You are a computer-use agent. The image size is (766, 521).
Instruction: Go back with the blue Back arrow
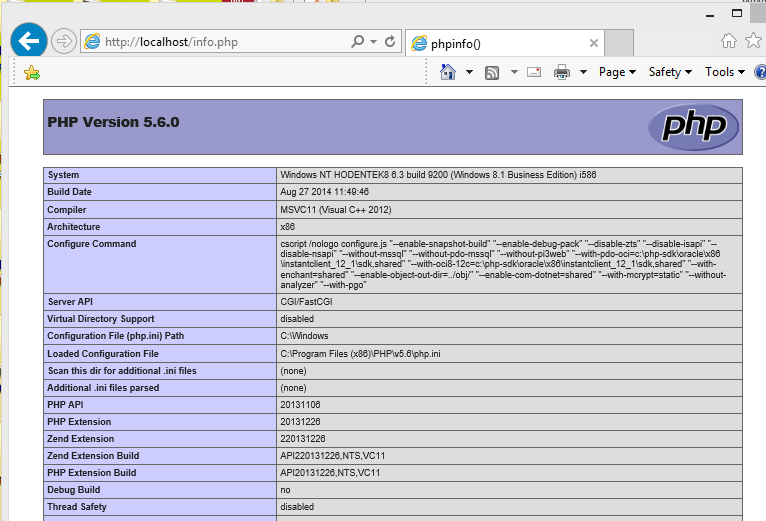click(x=29, y=41)
